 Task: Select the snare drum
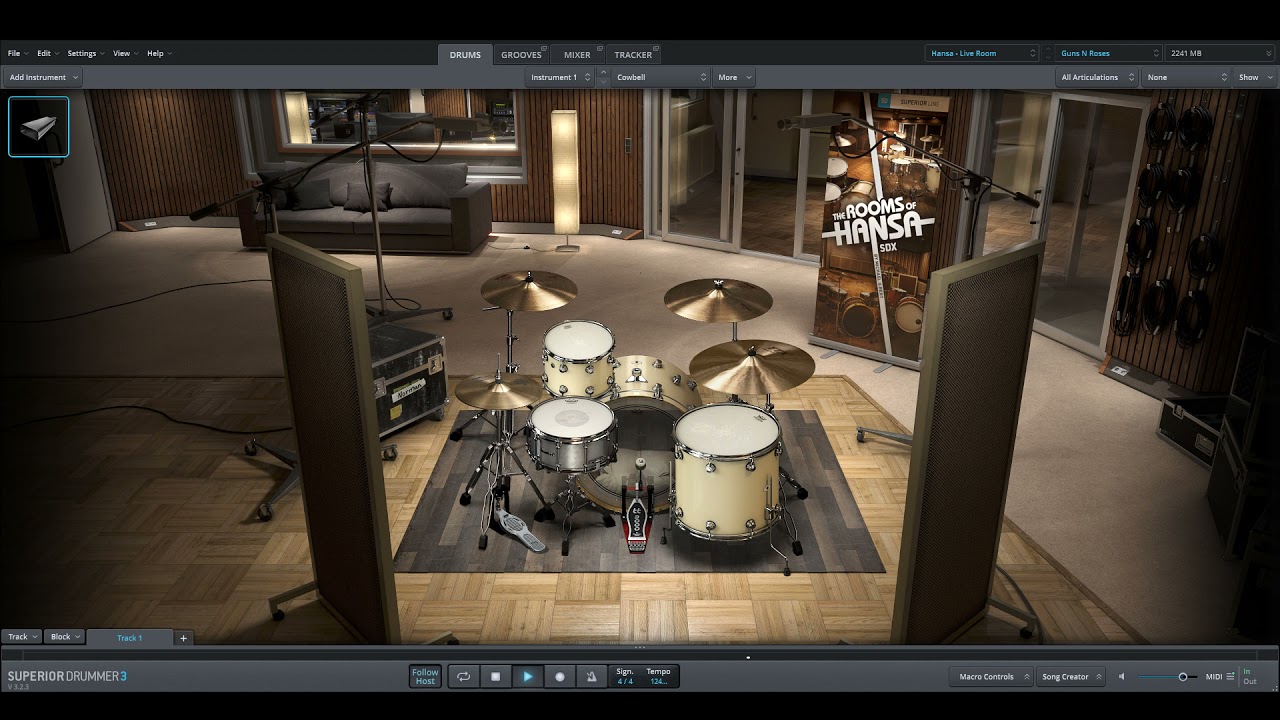tap(571, 433)
